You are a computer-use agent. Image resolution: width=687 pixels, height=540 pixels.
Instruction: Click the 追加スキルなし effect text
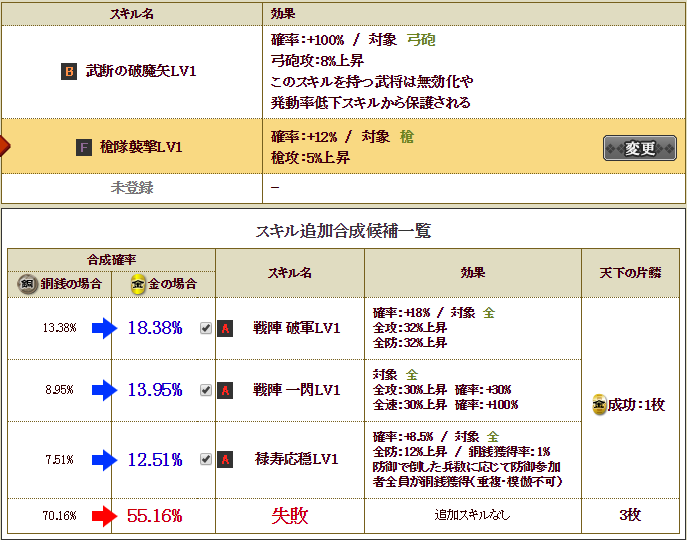pos(472,515)
